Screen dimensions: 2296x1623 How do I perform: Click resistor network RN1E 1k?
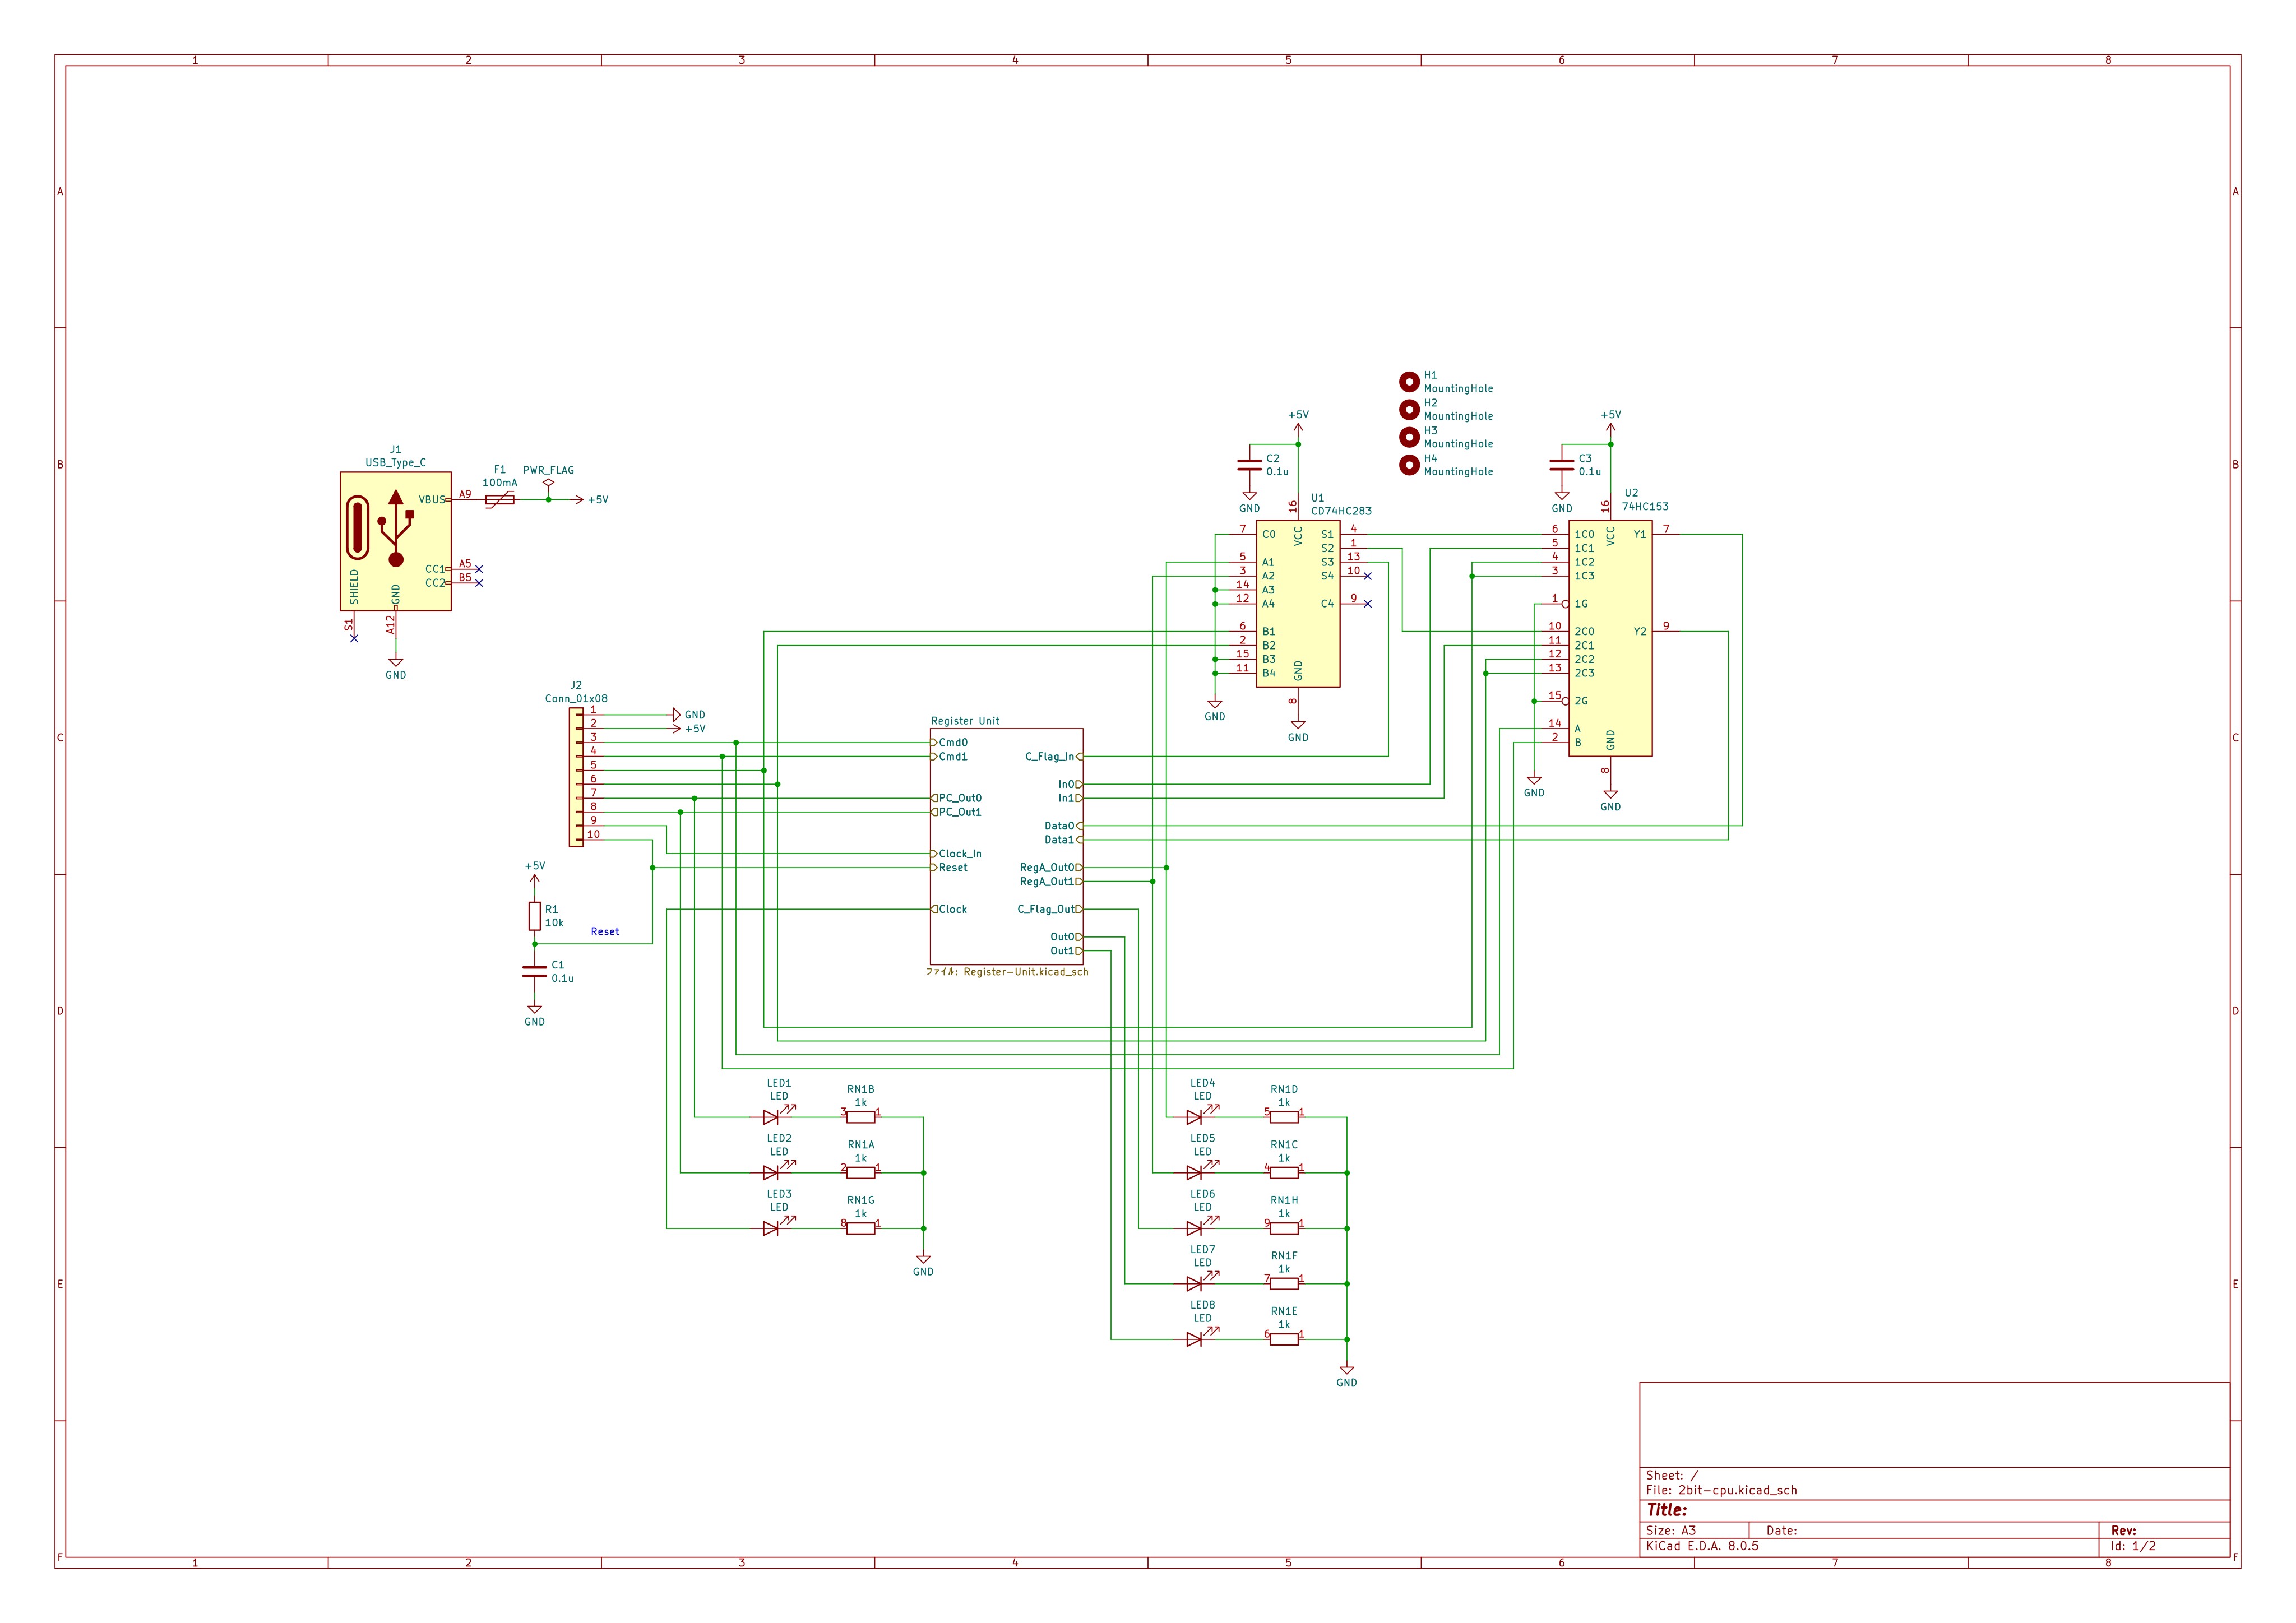click(x=1284, y=1339)
